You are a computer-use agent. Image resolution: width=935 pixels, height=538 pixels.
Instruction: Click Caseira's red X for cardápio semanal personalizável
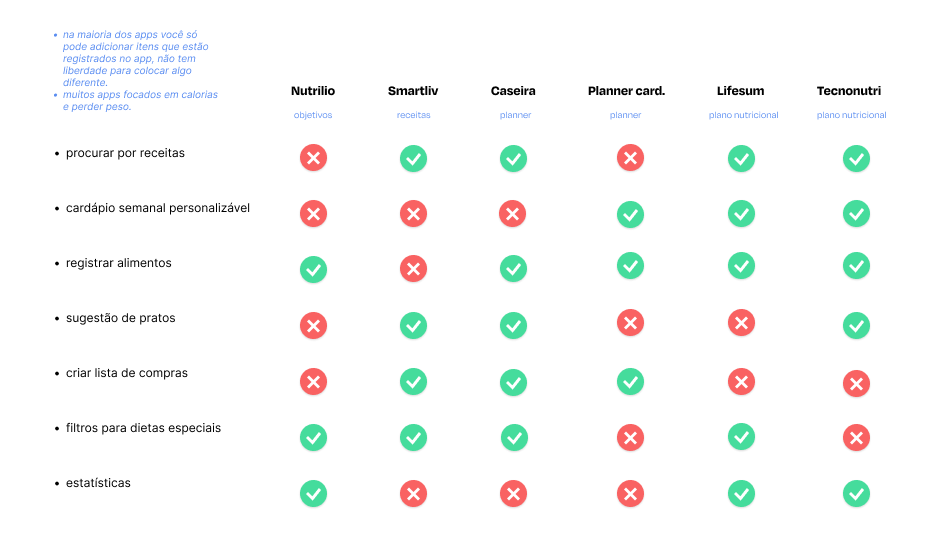click(512, 214)
